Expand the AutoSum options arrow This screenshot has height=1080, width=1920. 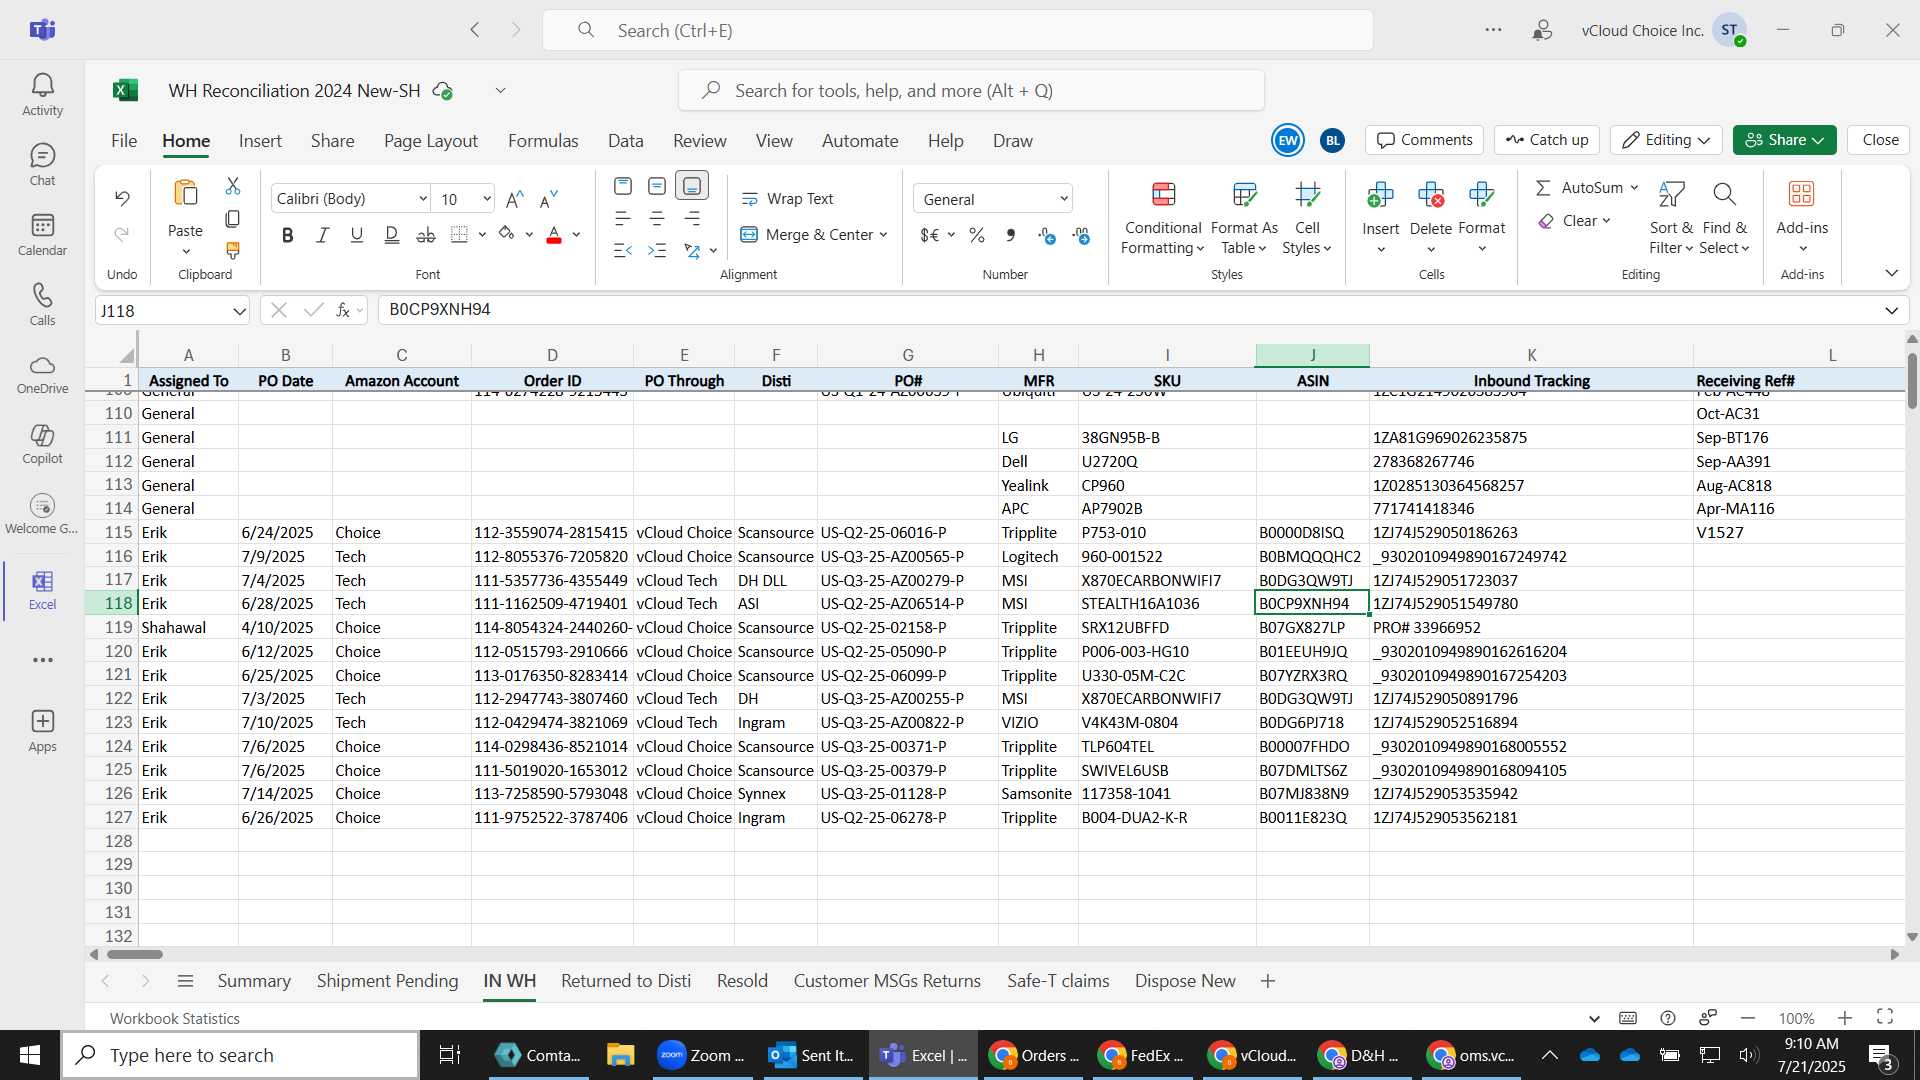point(1634,188)
